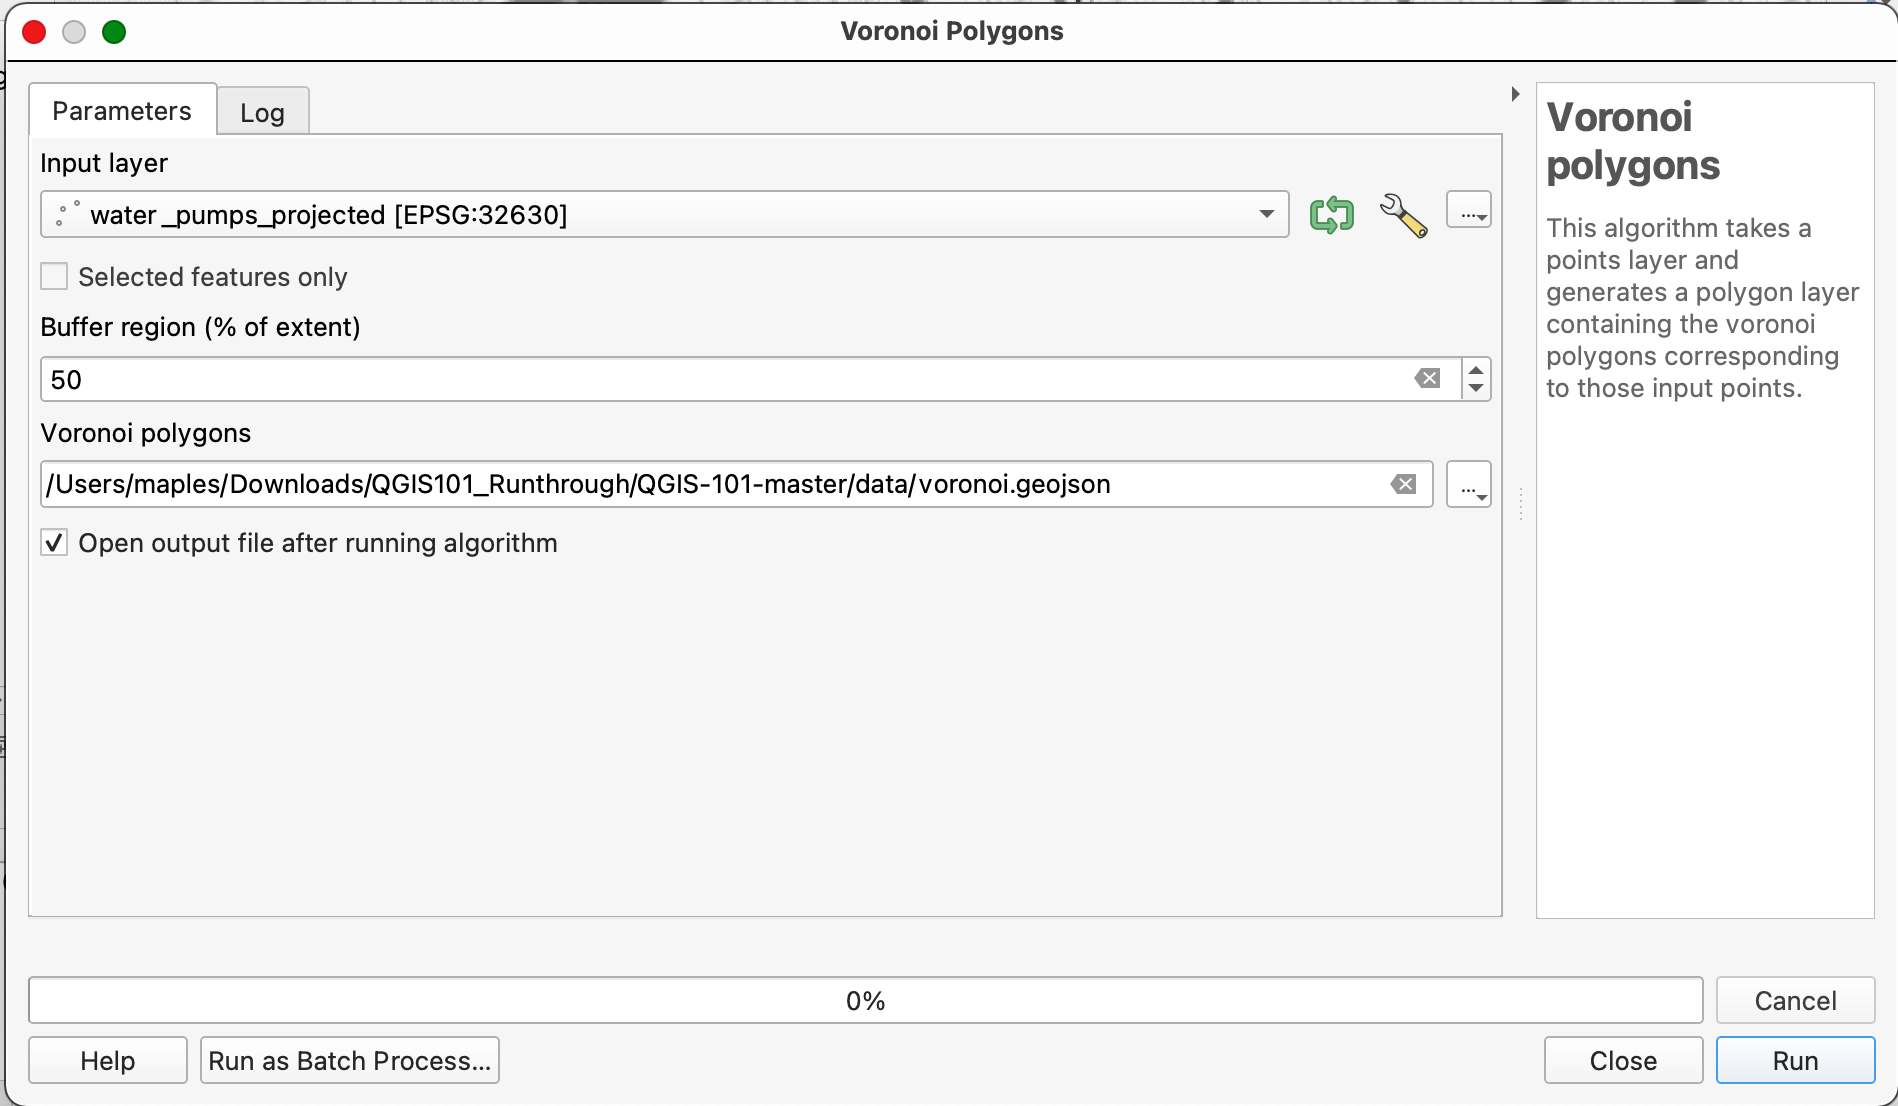1898x1106 pixels.
Task: Click the red close window button
Action: tap(35, 32)
